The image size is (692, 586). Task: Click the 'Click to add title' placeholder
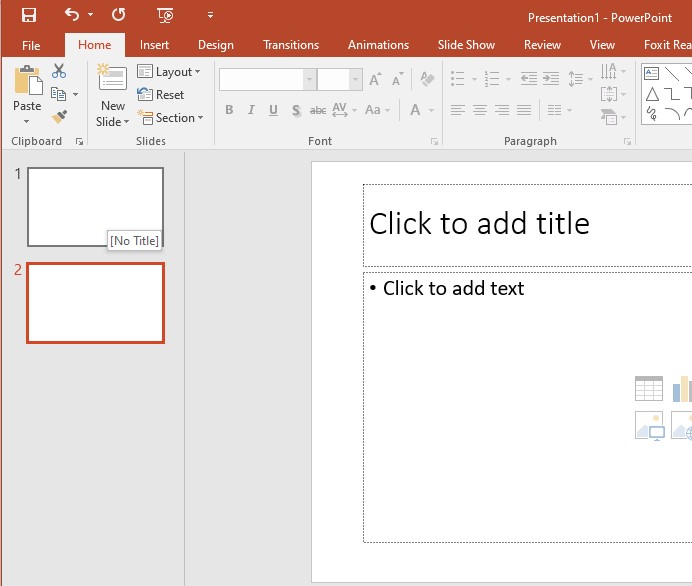click(480, 223)
